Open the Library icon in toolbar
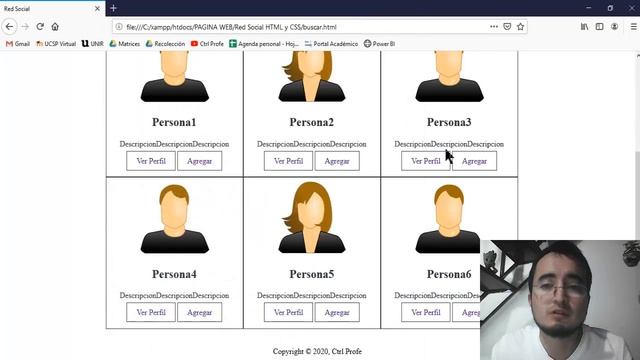Viewport: 640px width, 360px height. (x=584, y=27)
